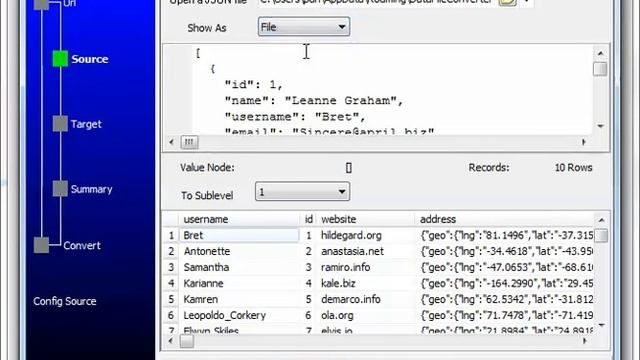Go to the Target wizard step

pyautogui.click(x=86, y=124)
